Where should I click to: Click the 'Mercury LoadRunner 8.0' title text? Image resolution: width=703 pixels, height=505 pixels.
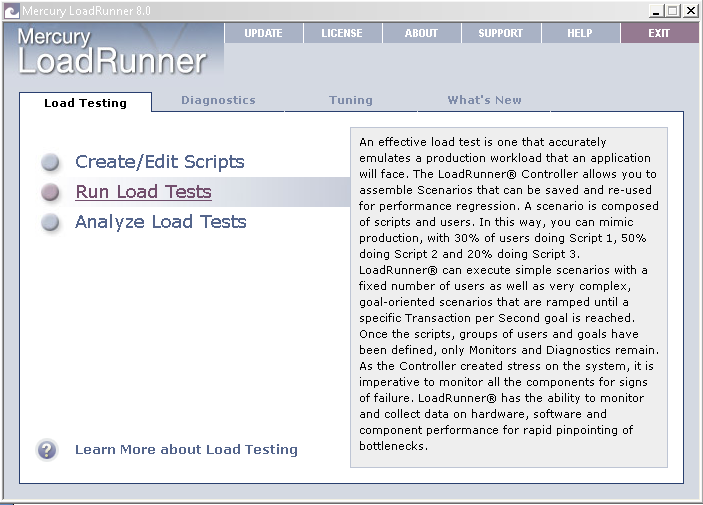(x=87, y=11)
